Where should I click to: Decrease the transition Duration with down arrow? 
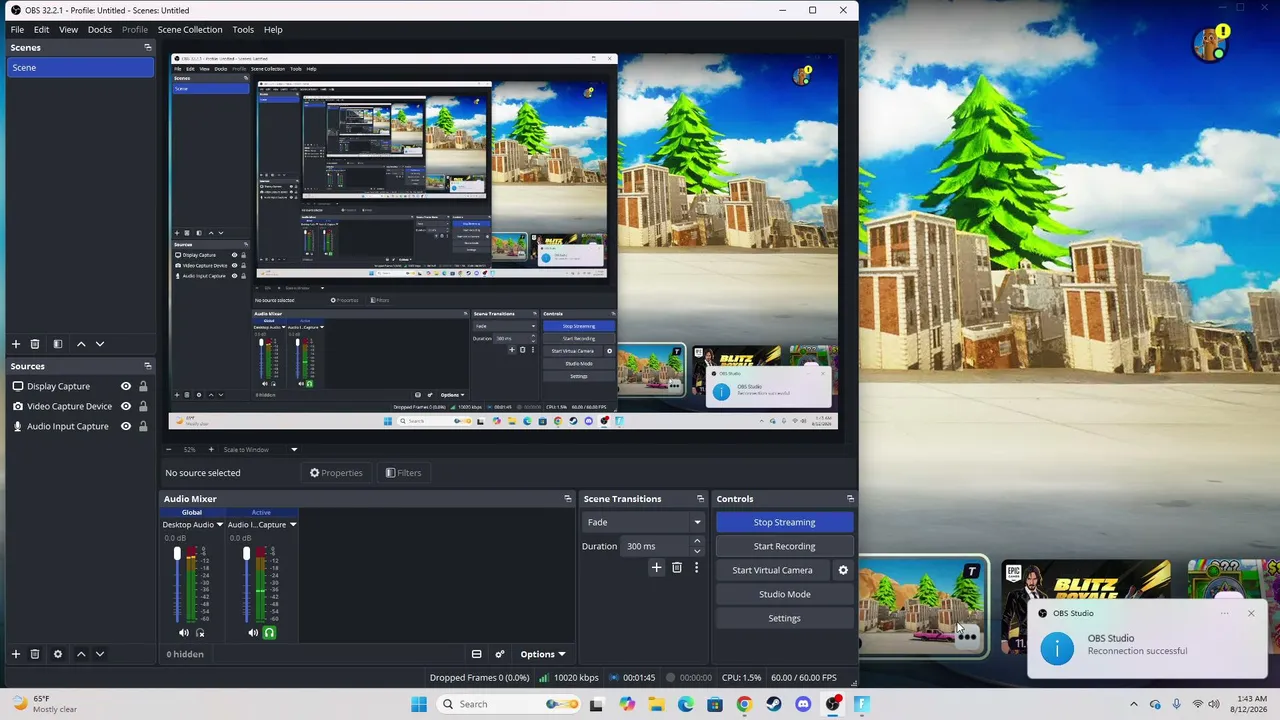tap(697, 551)
